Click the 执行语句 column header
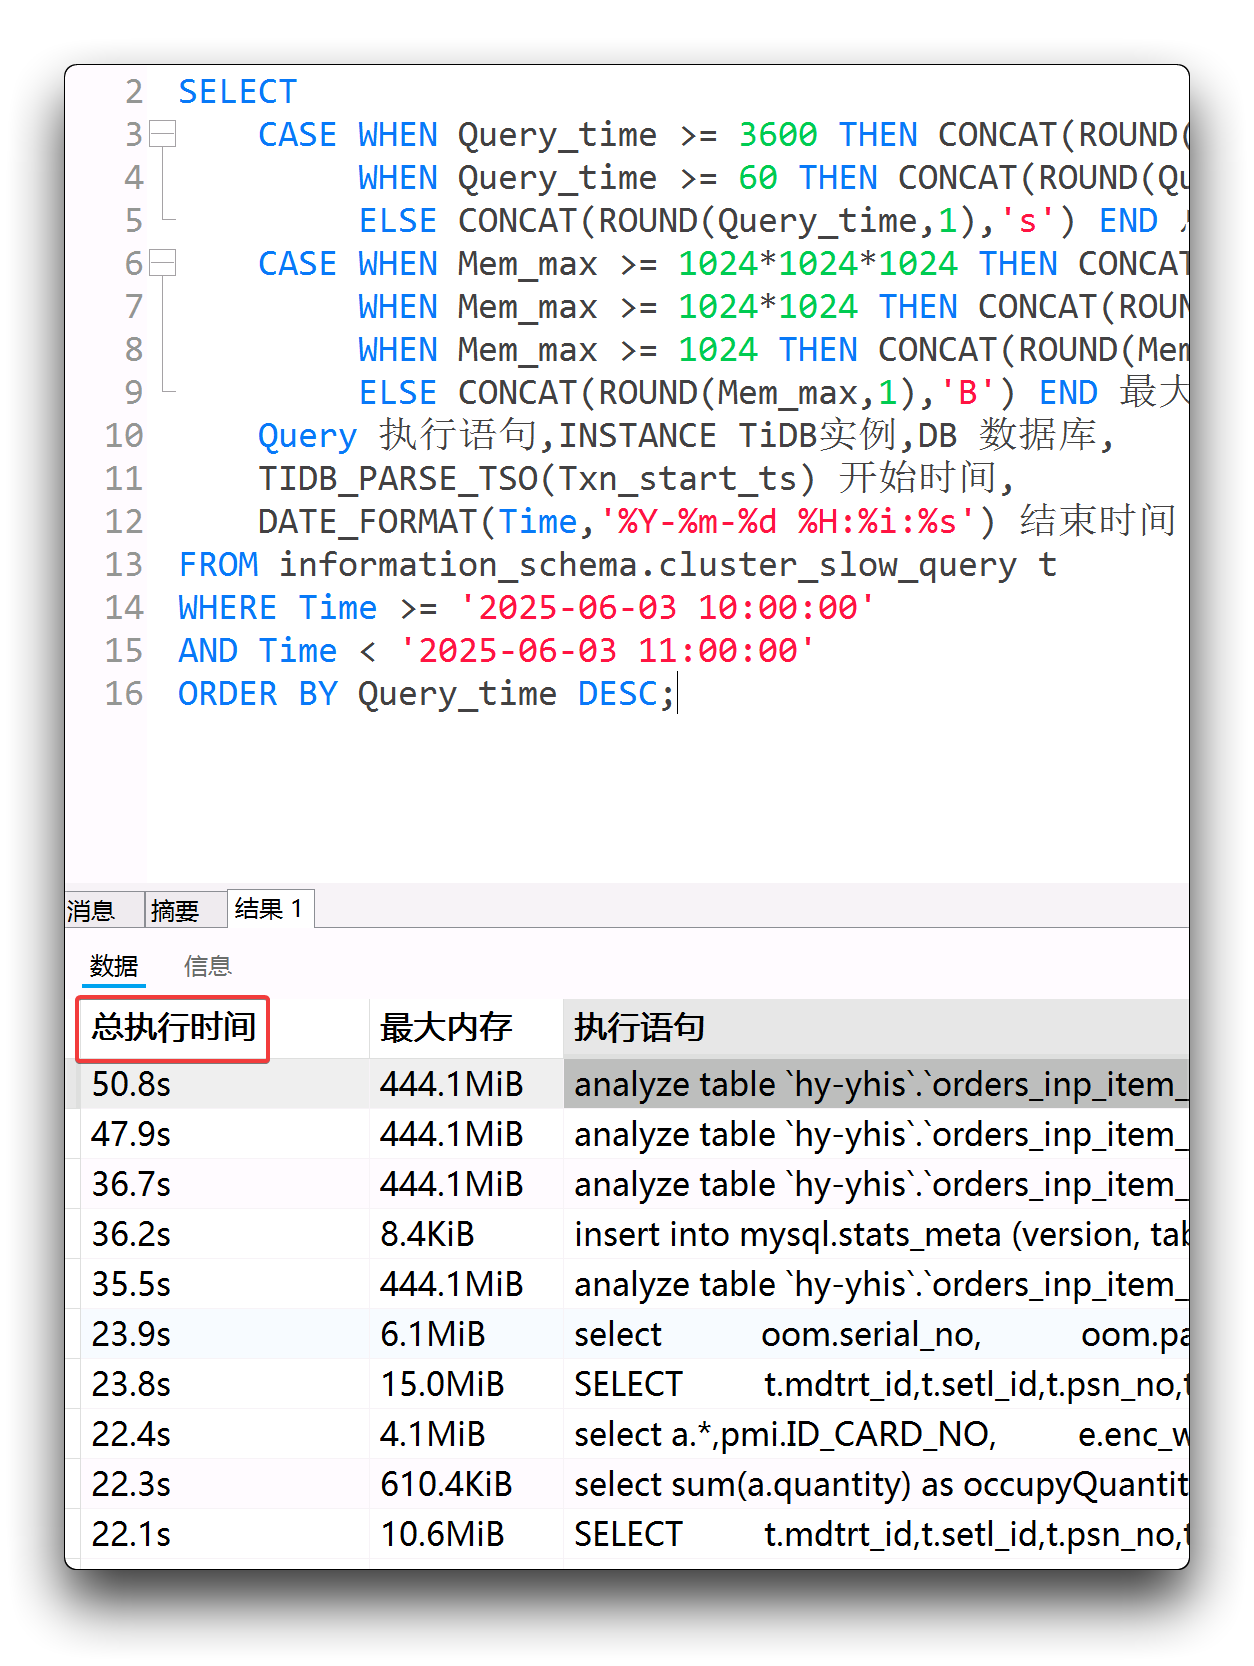This screenshot has width=1254, height=1666. click(640, 1028)
